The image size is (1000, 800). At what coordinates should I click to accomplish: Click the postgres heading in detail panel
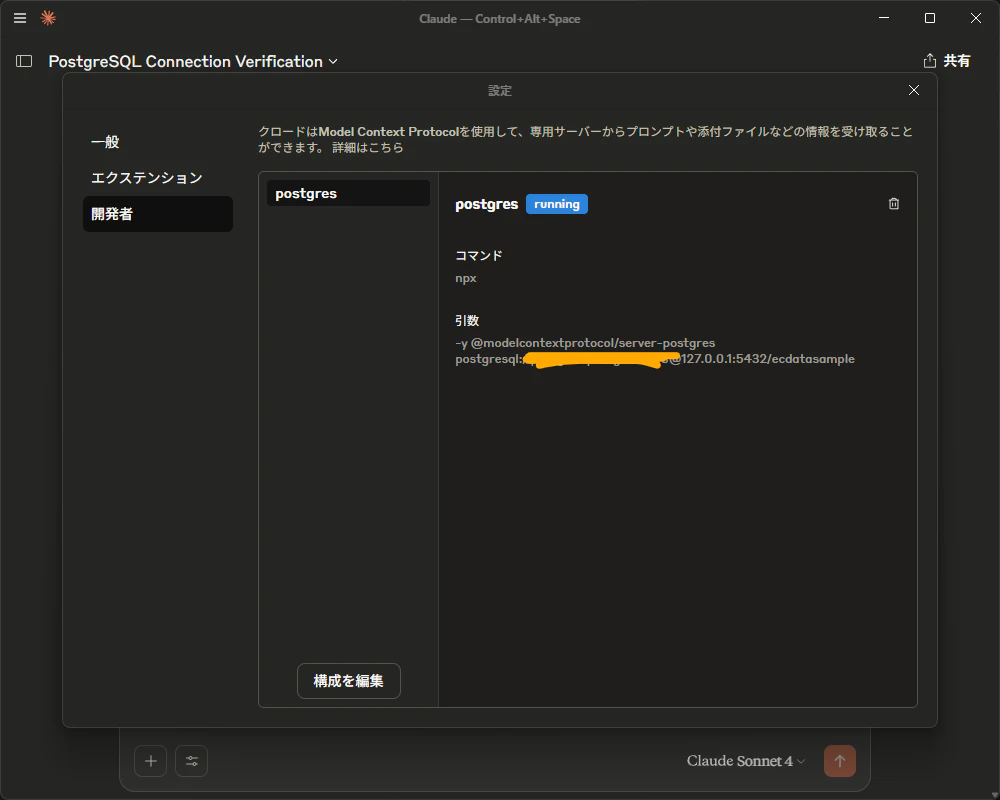click(x=487, y=204)
